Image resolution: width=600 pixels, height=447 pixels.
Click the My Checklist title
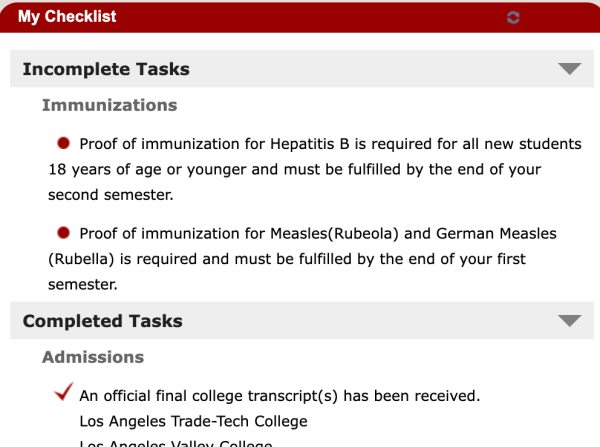coord(67,16)
